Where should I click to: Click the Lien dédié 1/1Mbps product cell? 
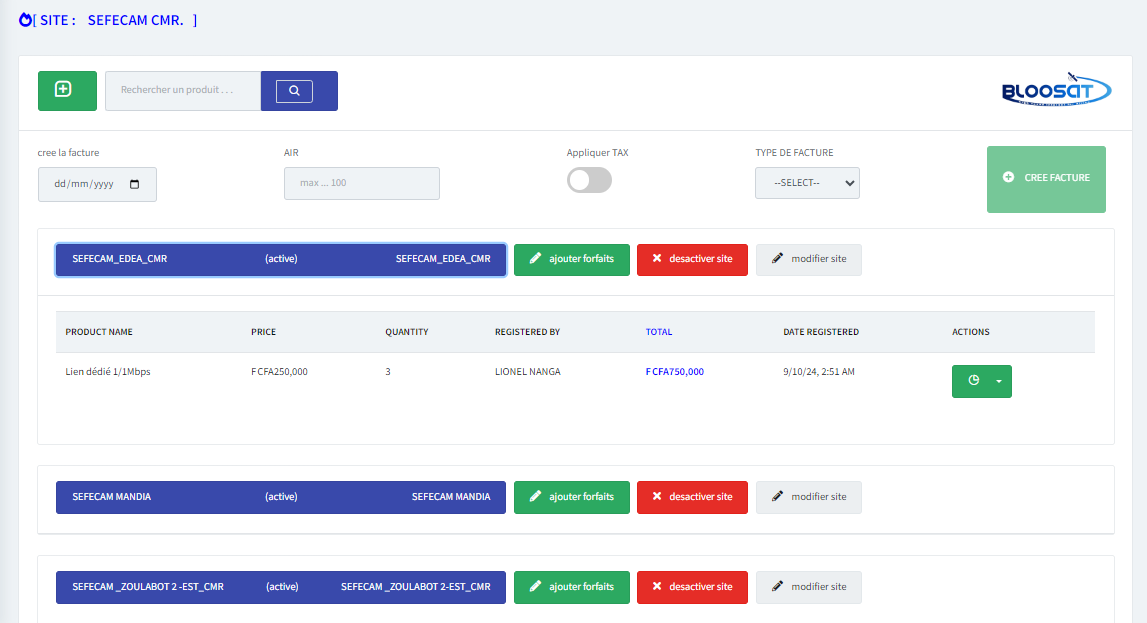pyautogui.click(x=108, y=371)
